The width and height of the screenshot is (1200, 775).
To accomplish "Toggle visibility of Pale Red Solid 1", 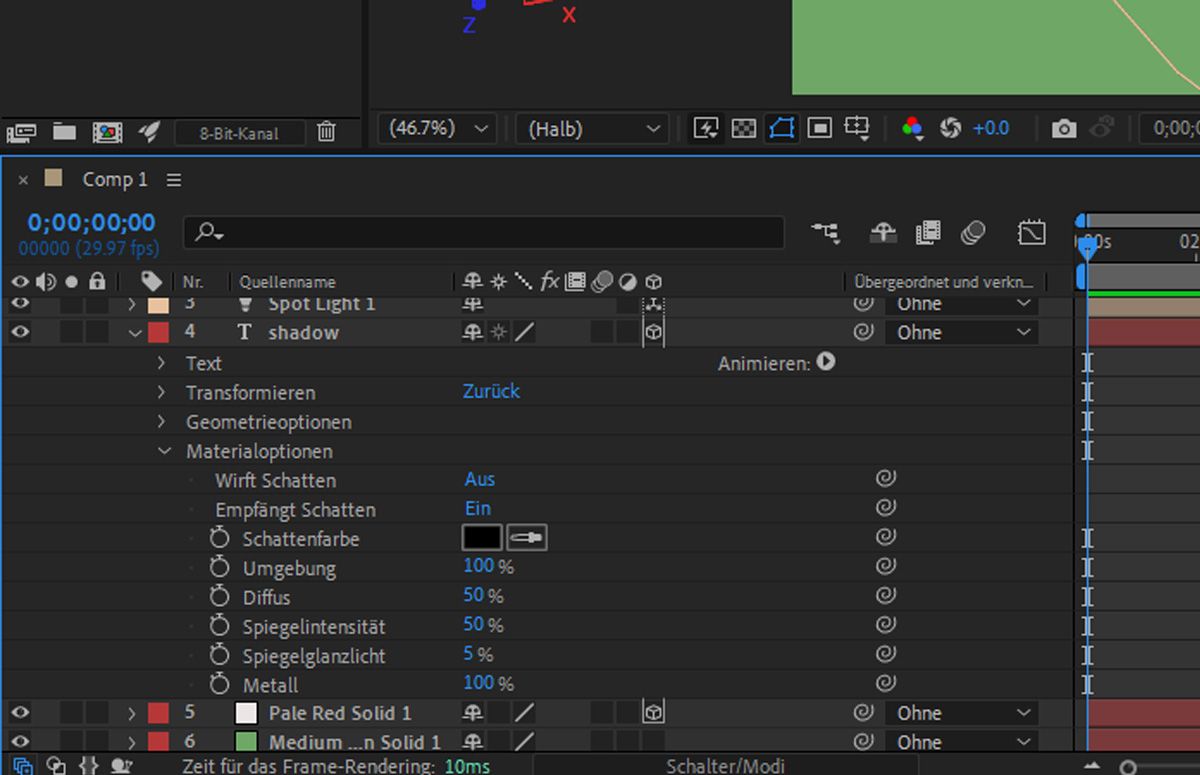I will point(20,712).
